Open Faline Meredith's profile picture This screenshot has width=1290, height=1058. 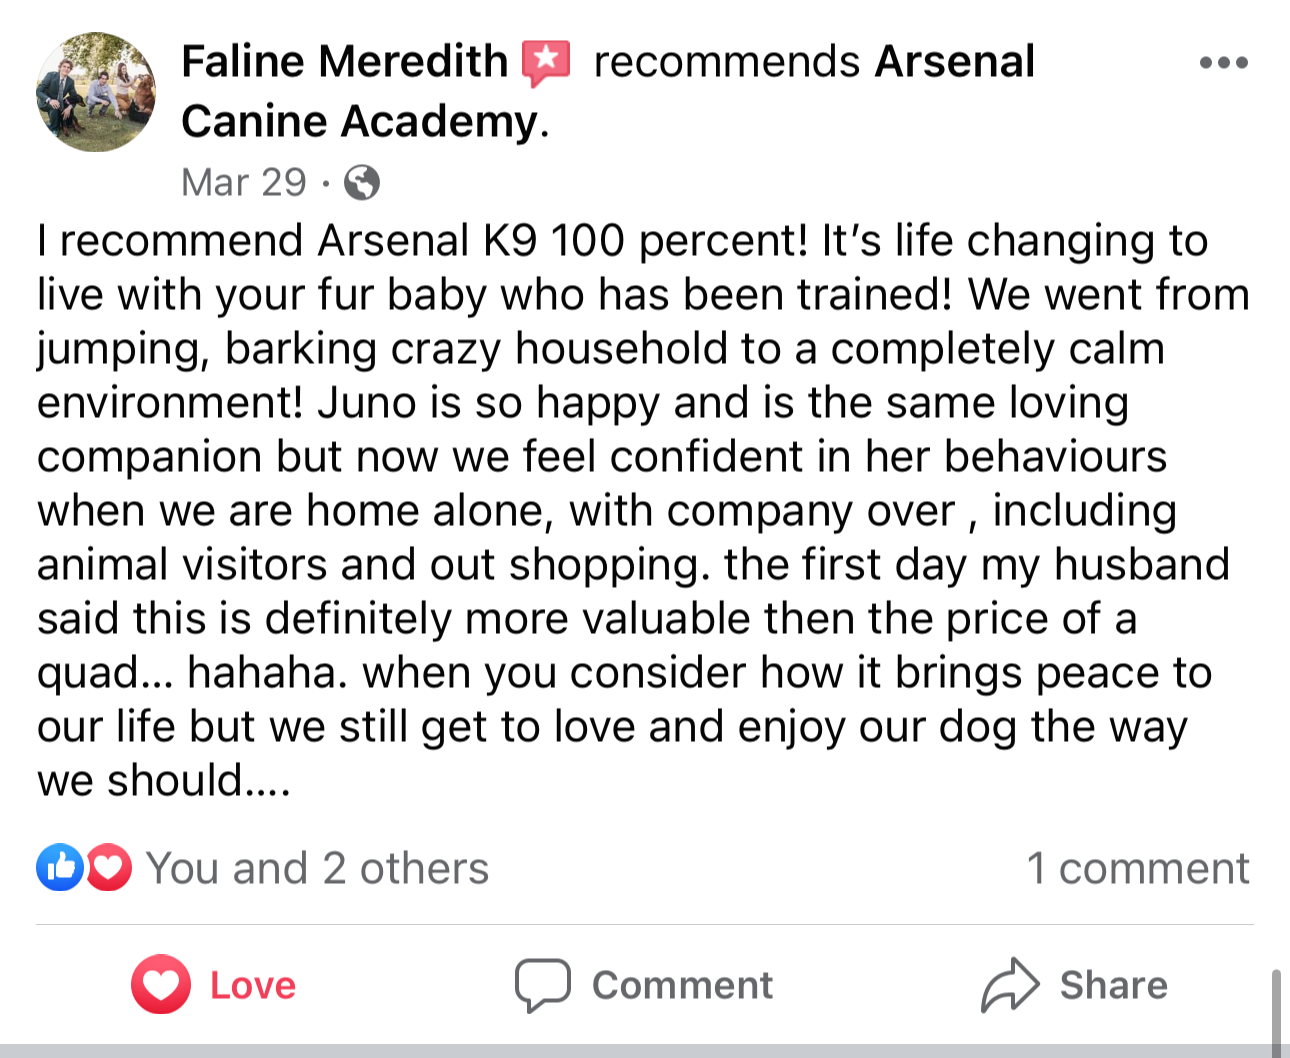[96, 92]
